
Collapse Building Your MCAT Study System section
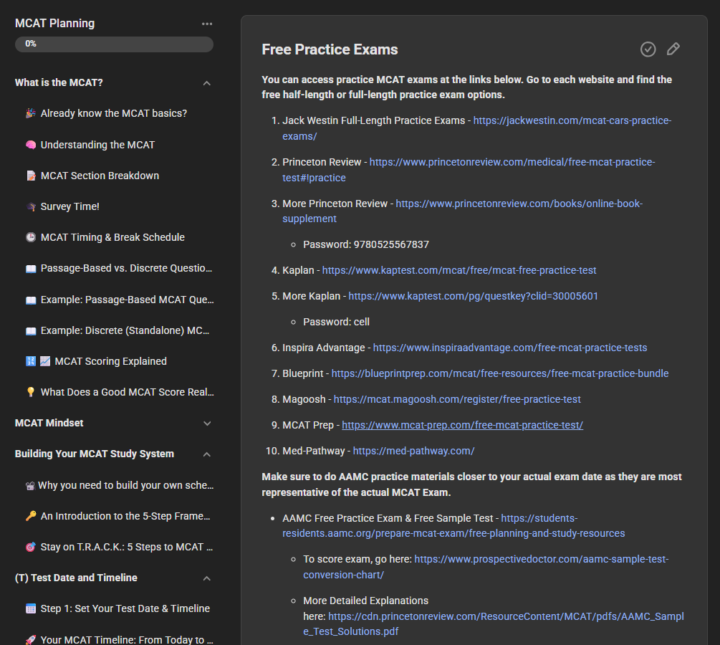pyautogui.click(x=207, y=454)
